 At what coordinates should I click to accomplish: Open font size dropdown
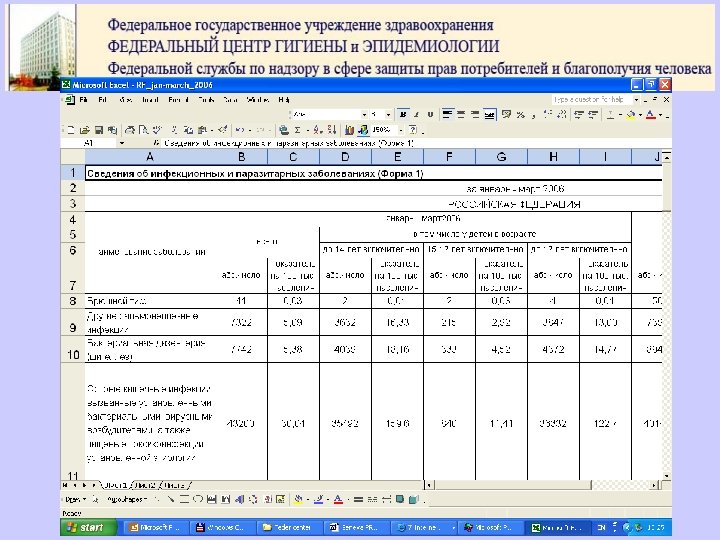[388, 114]
